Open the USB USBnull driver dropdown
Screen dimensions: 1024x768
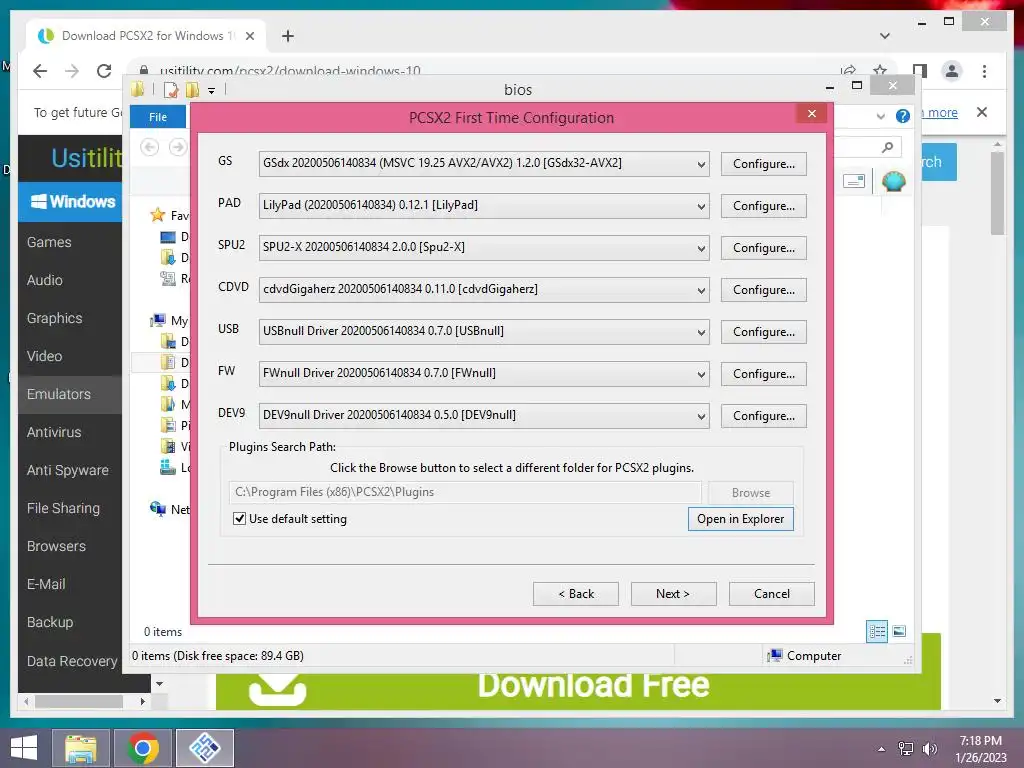point(483,332)
